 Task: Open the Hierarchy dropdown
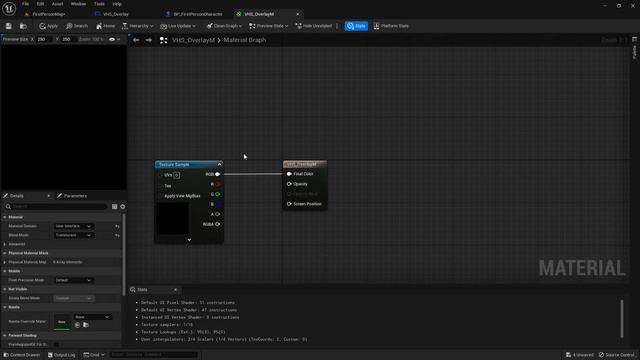(137, 26)
